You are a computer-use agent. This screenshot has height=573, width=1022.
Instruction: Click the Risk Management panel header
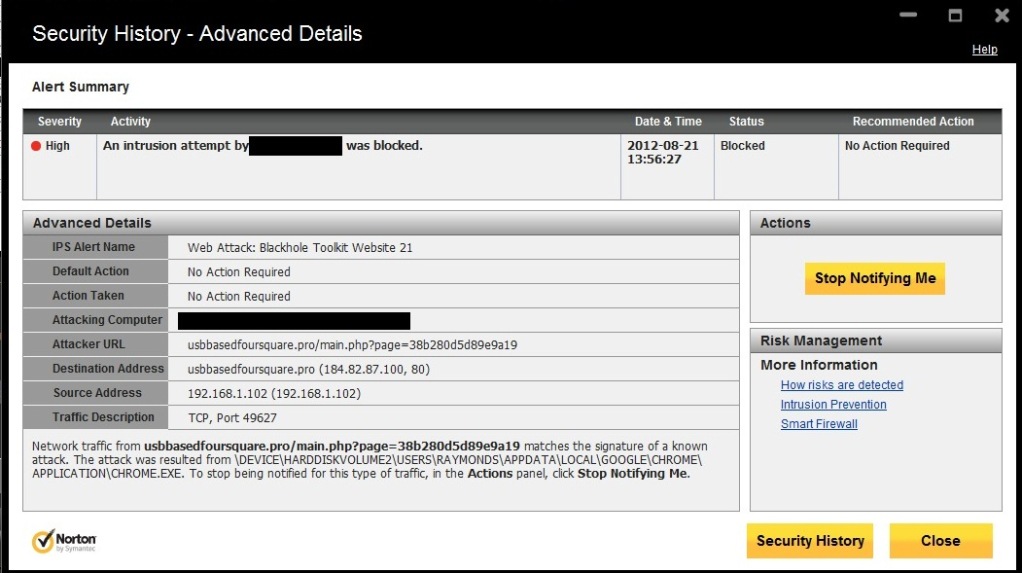(x=876, y=341)
